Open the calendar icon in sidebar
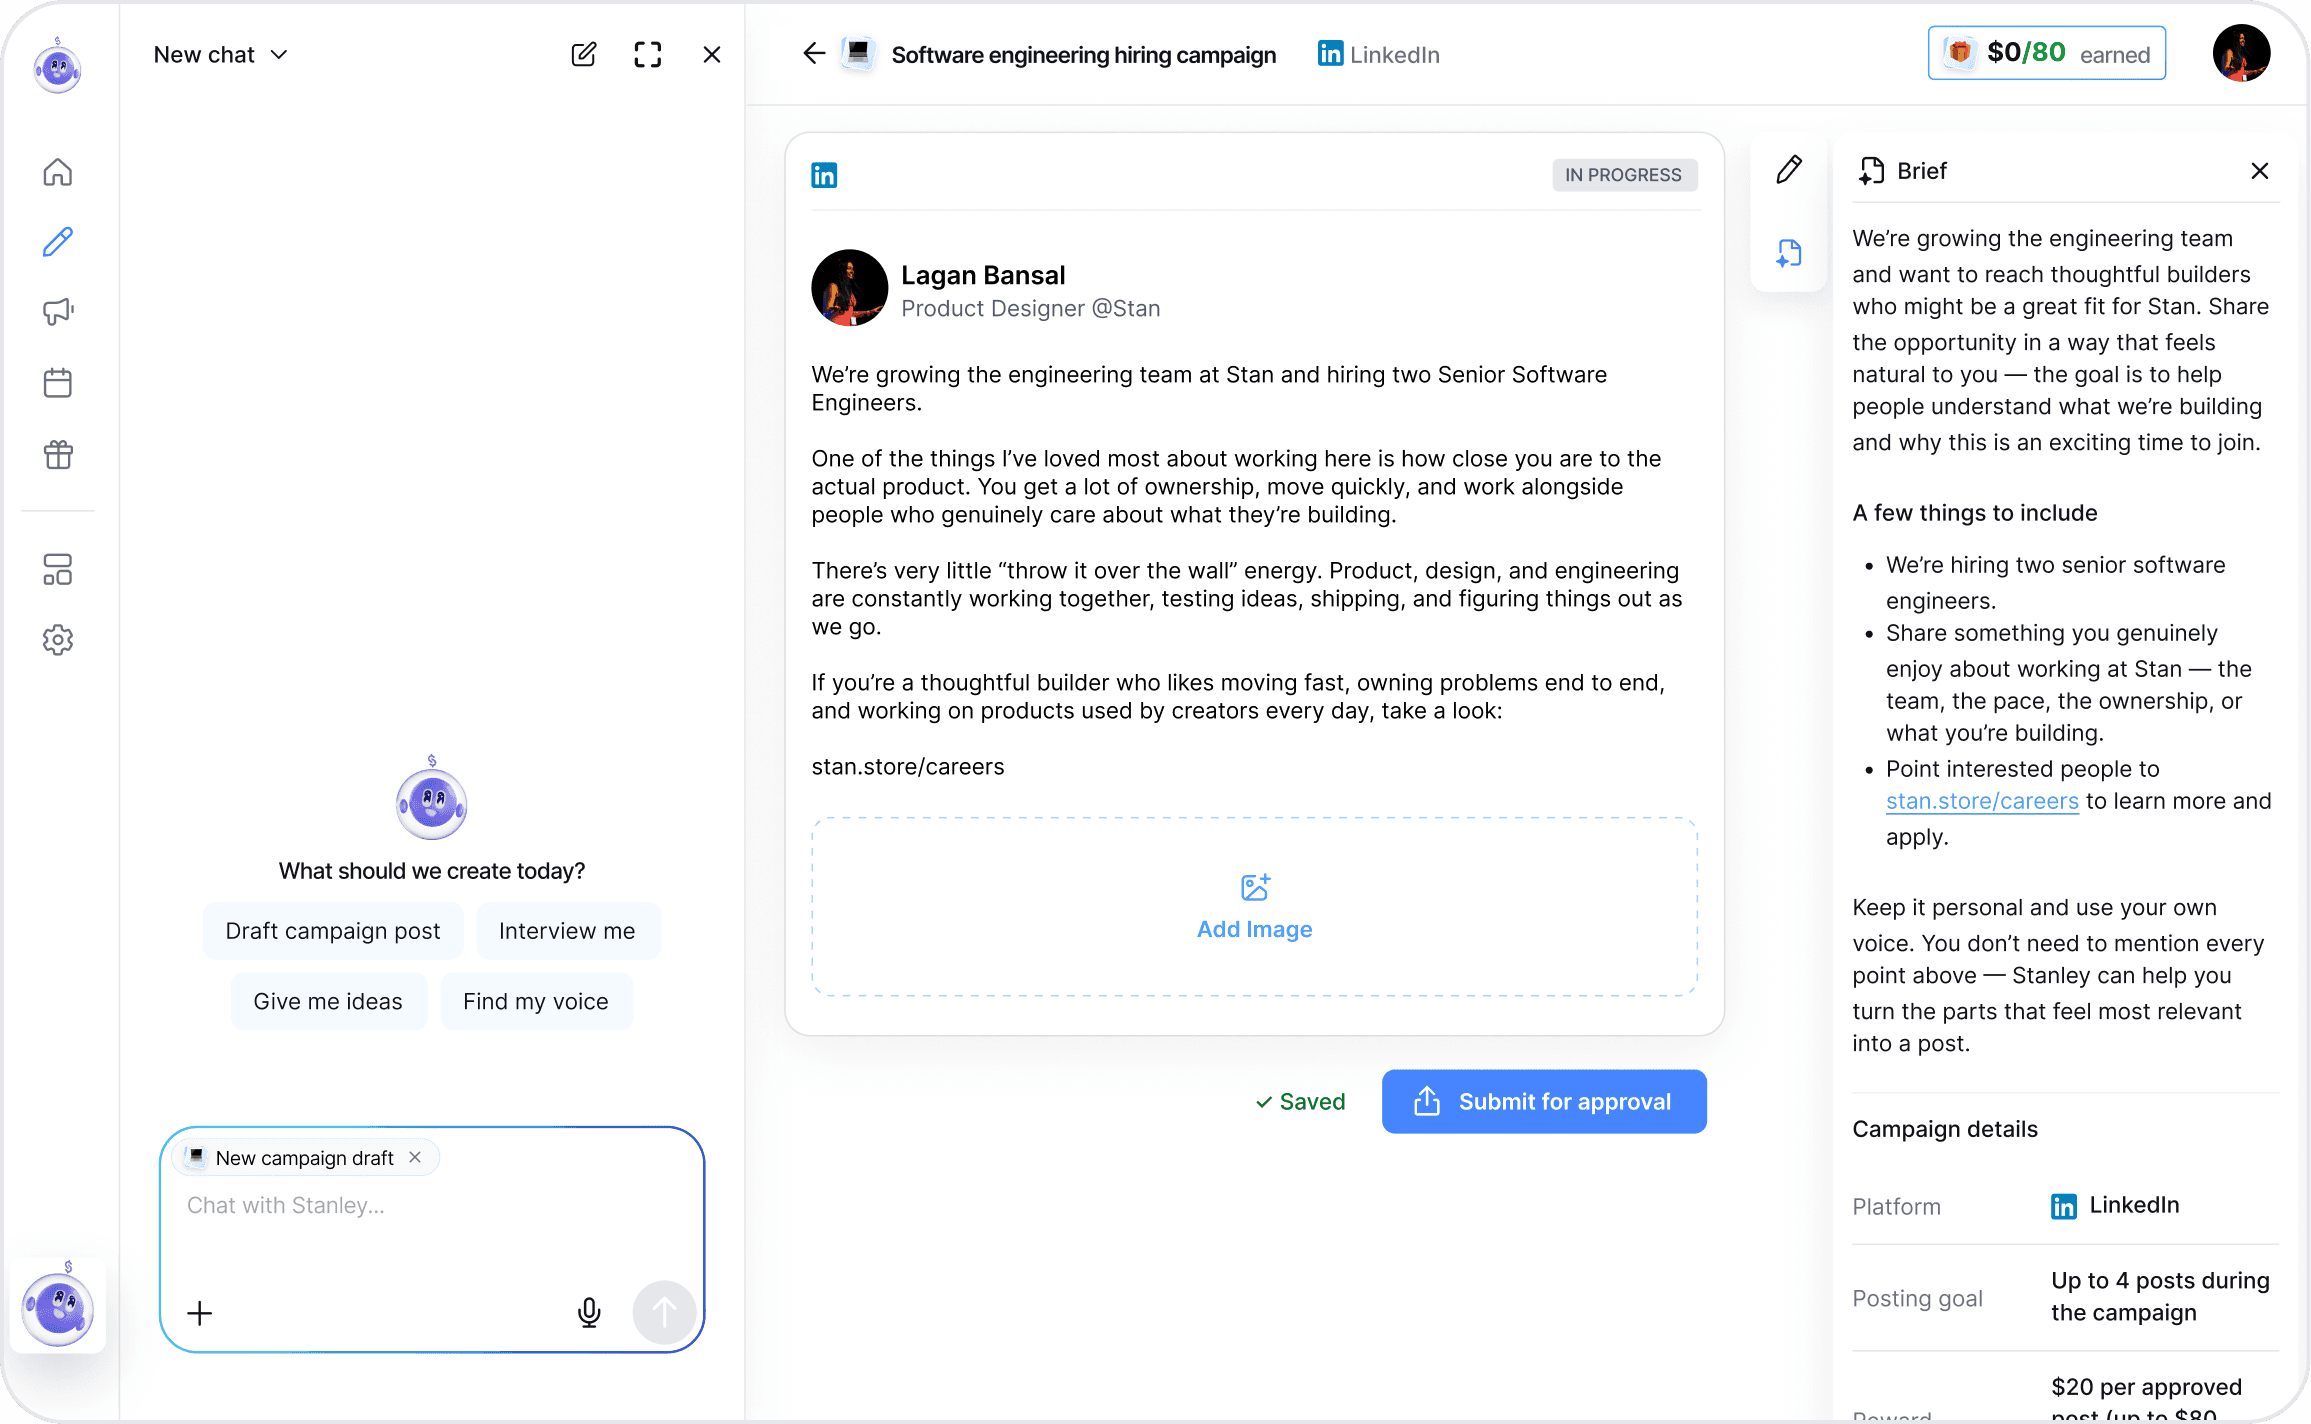Viewport: 2311px width, 1424px height. point(58,383)
